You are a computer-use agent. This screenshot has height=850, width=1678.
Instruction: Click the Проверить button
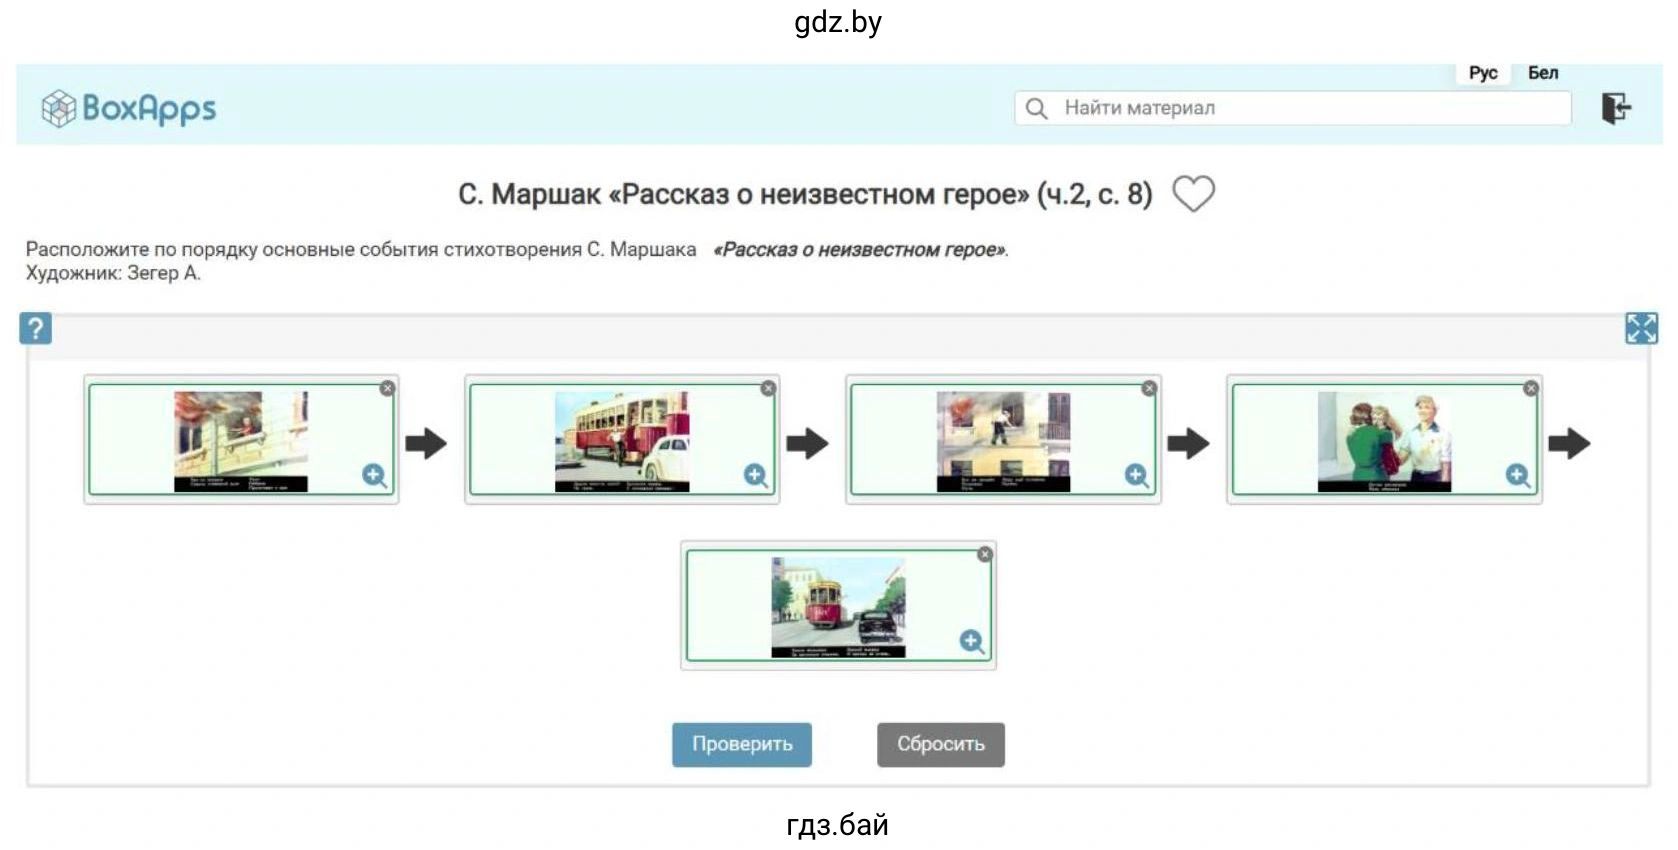pos(742,744)
